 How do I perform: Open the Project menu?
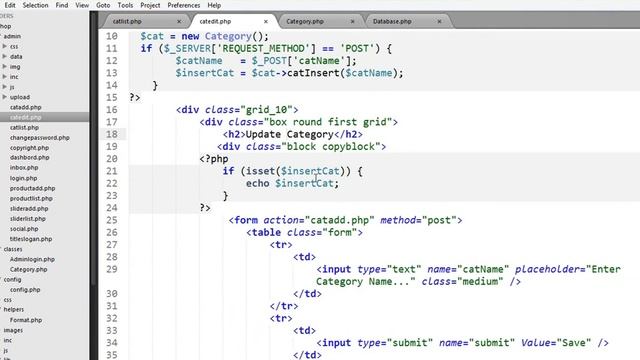(x=150, y=5)
